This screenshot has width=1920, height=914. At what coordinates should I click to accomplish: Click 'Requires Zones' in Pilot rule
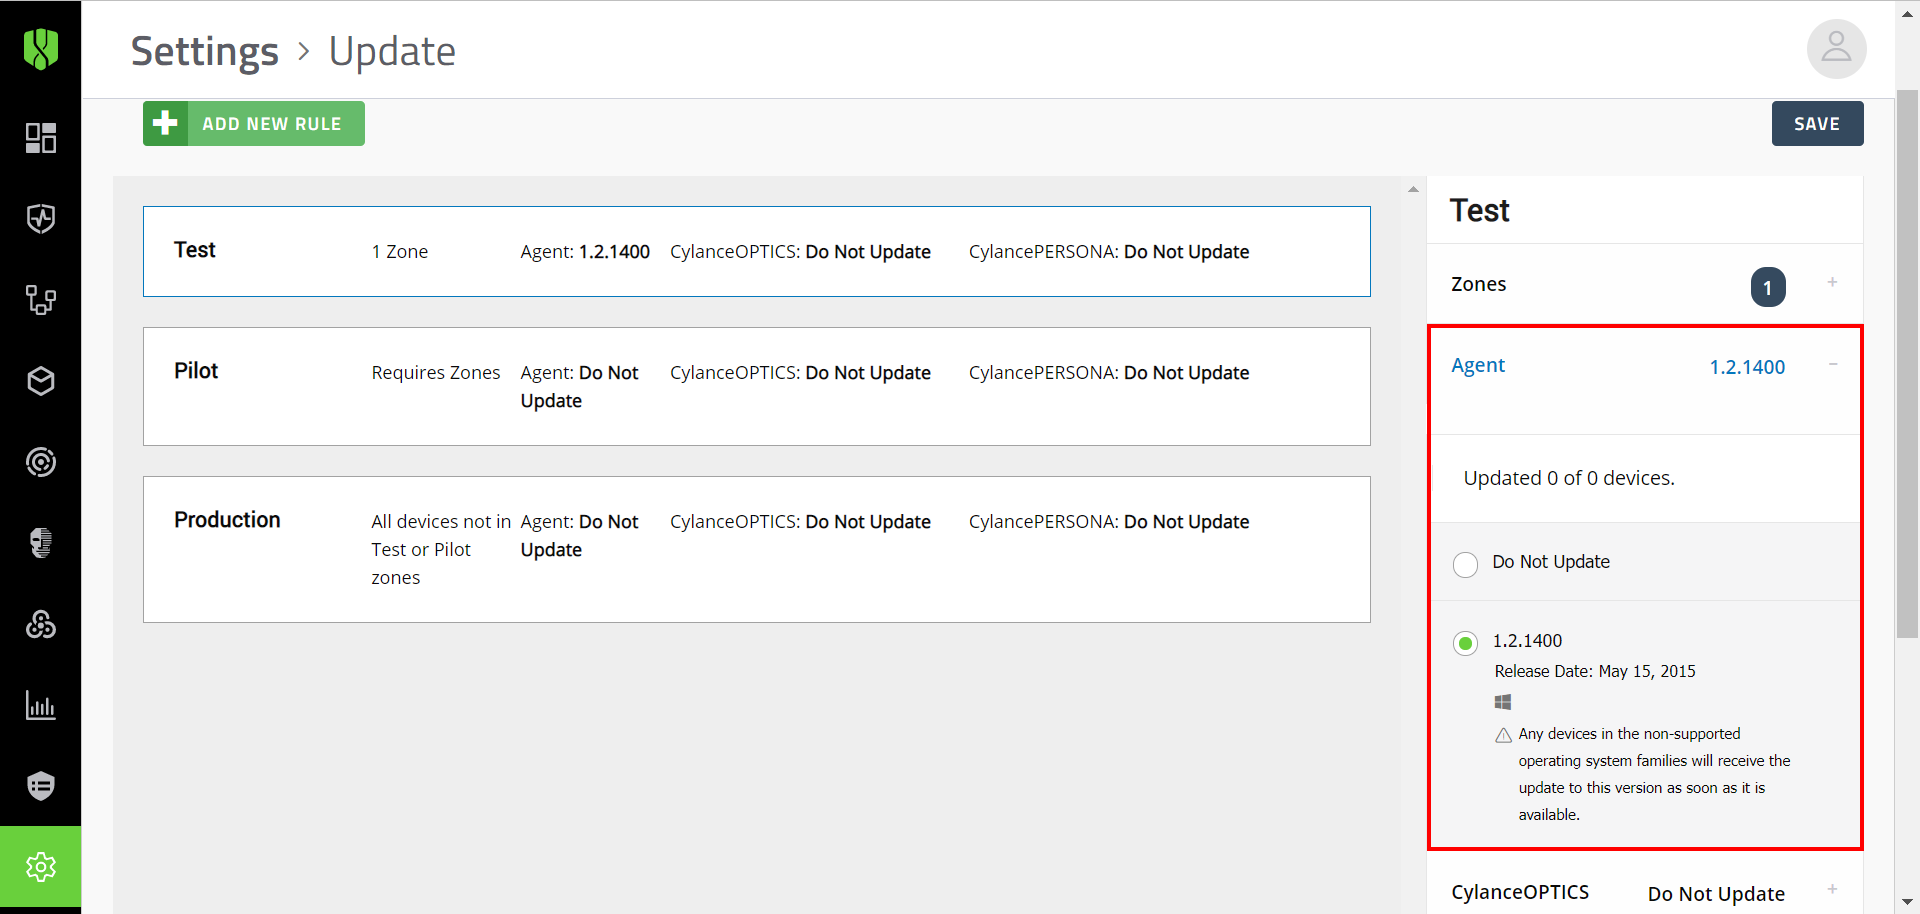(x=436, y=373)
